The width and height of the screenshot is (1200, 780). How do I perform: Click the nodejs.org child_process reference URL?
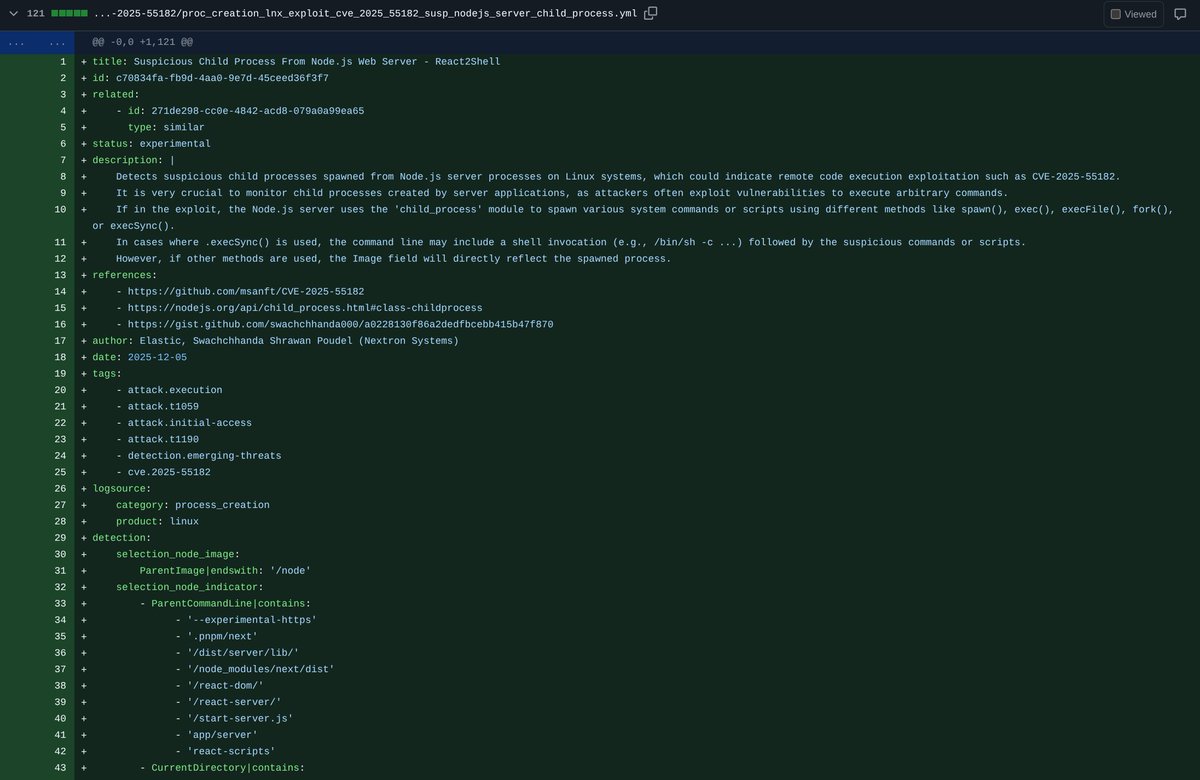(x=305, y=308)
